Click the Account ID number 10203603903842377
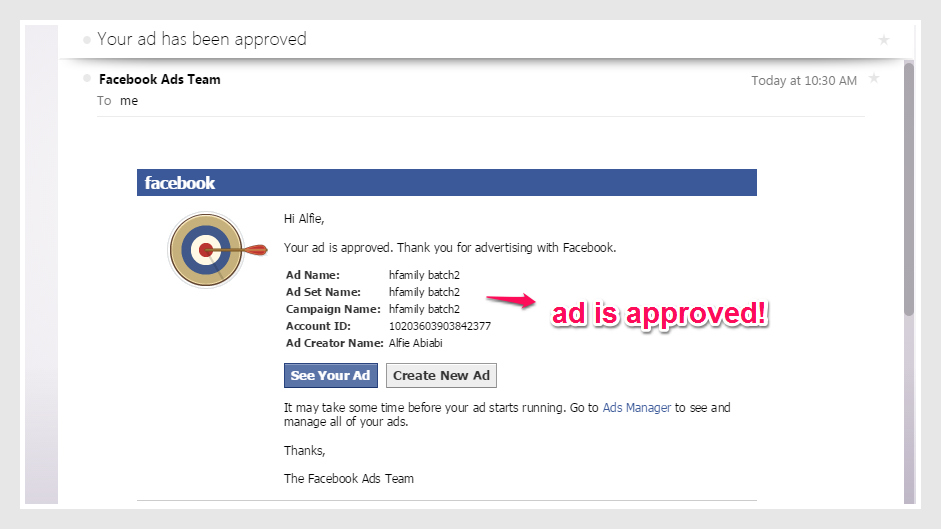Image resolution: width=941 pixels, height=529 pixels. (440, 326)
